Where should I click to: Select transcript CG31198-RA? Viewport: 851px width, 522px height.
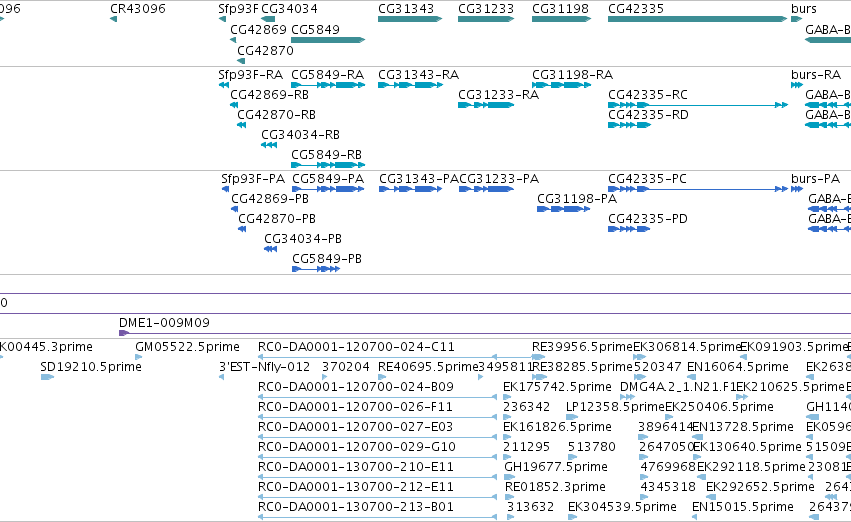(x=561, y=85)
